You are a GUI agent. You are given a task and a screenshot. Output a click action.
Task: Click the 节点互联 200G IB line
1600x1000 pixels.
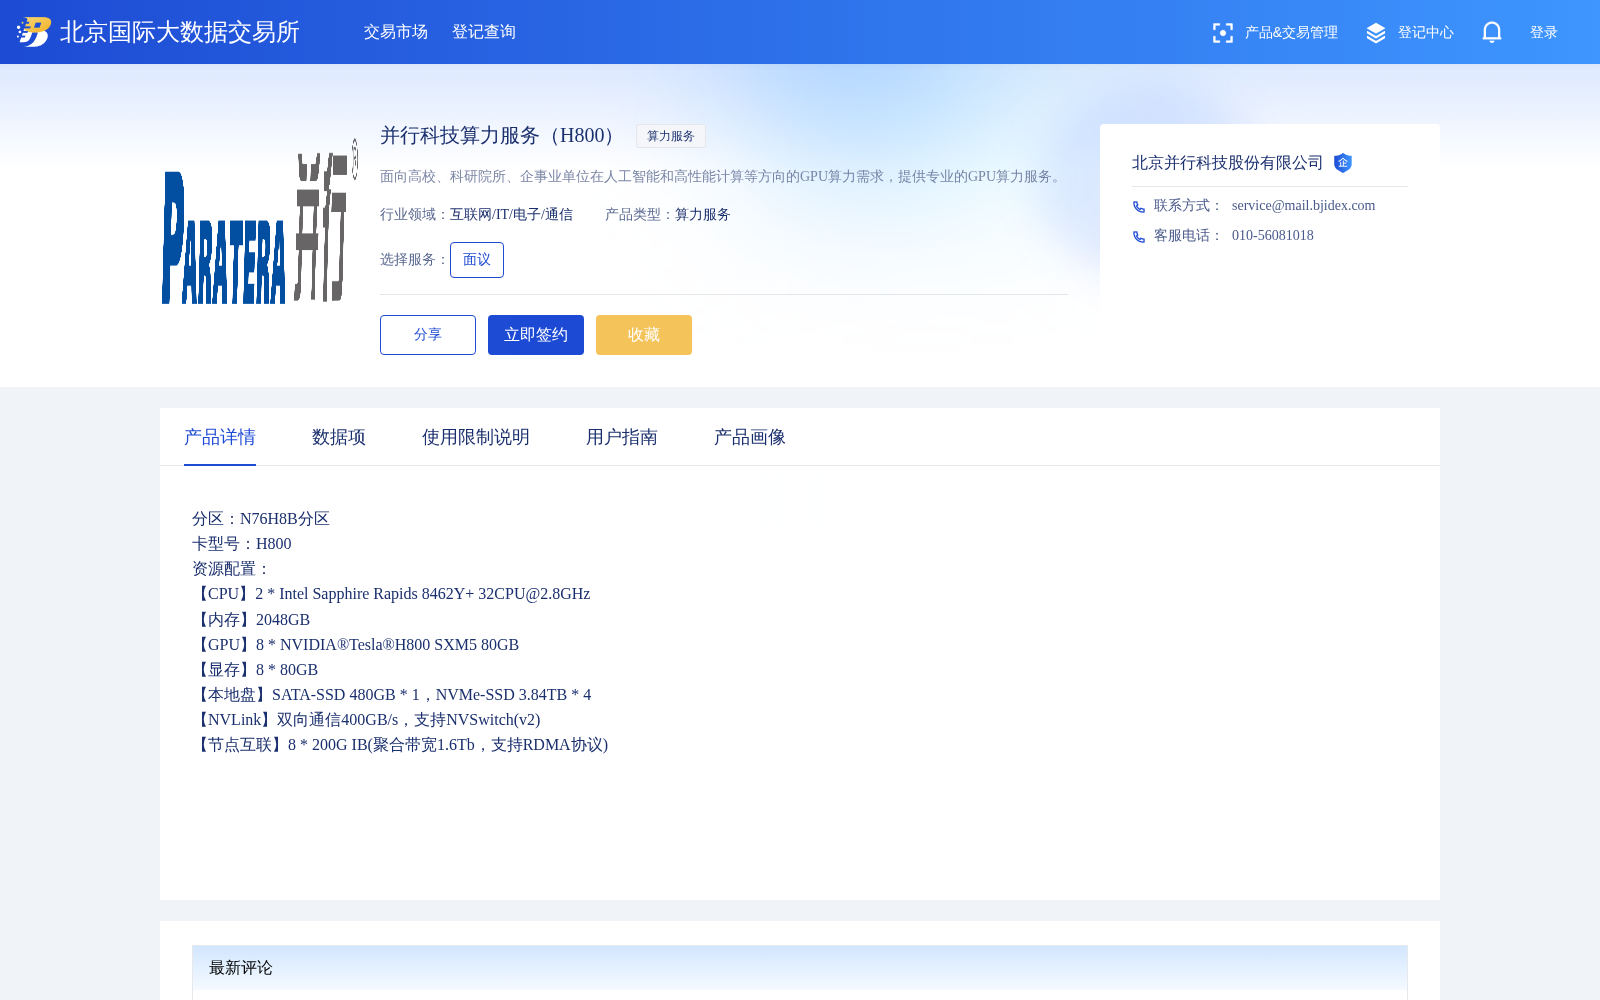(400, 745)
